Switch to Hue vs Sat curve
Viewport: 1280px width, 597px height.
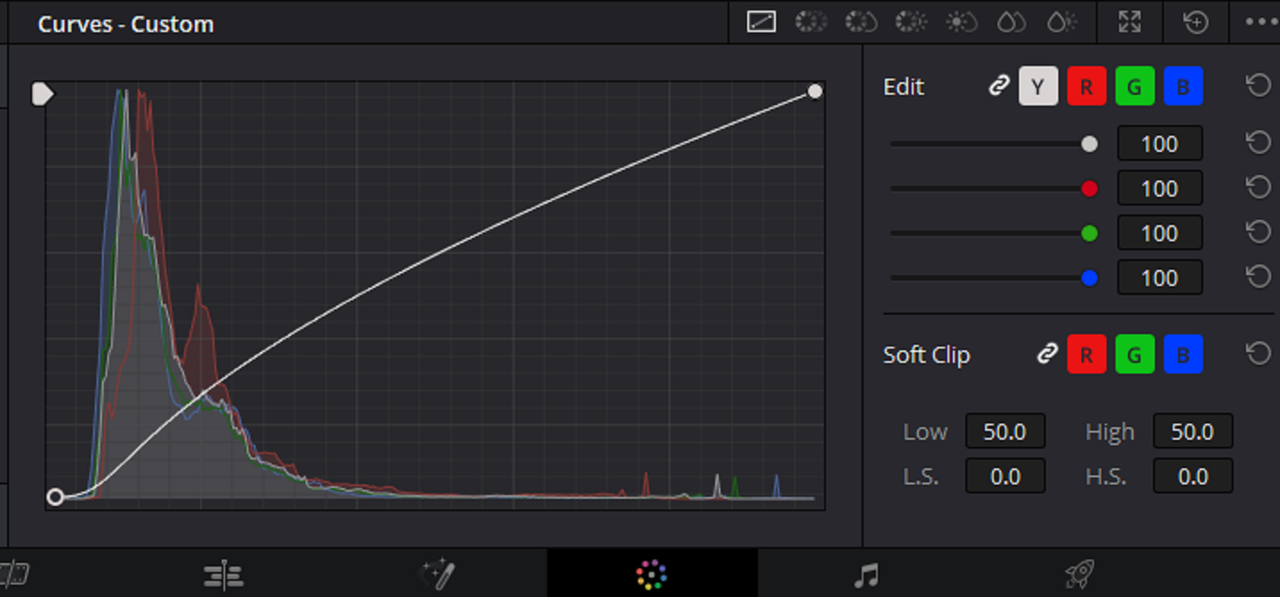[x=860, y=22]
